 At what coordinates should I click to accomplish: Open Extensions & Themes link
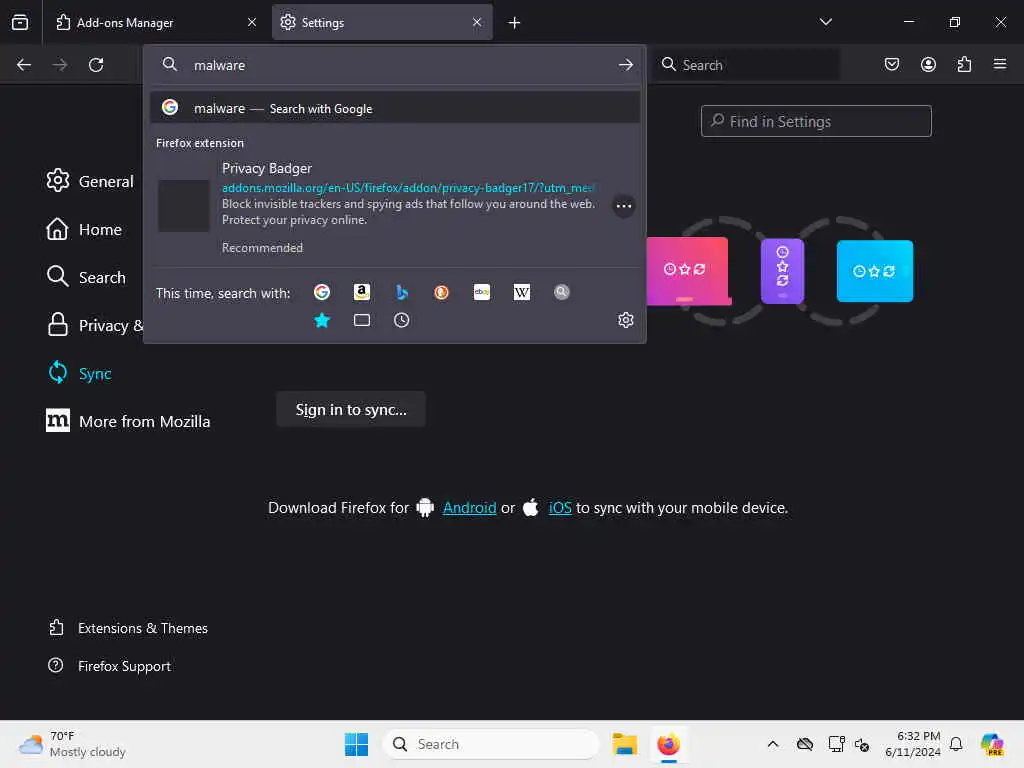(128, 628)
